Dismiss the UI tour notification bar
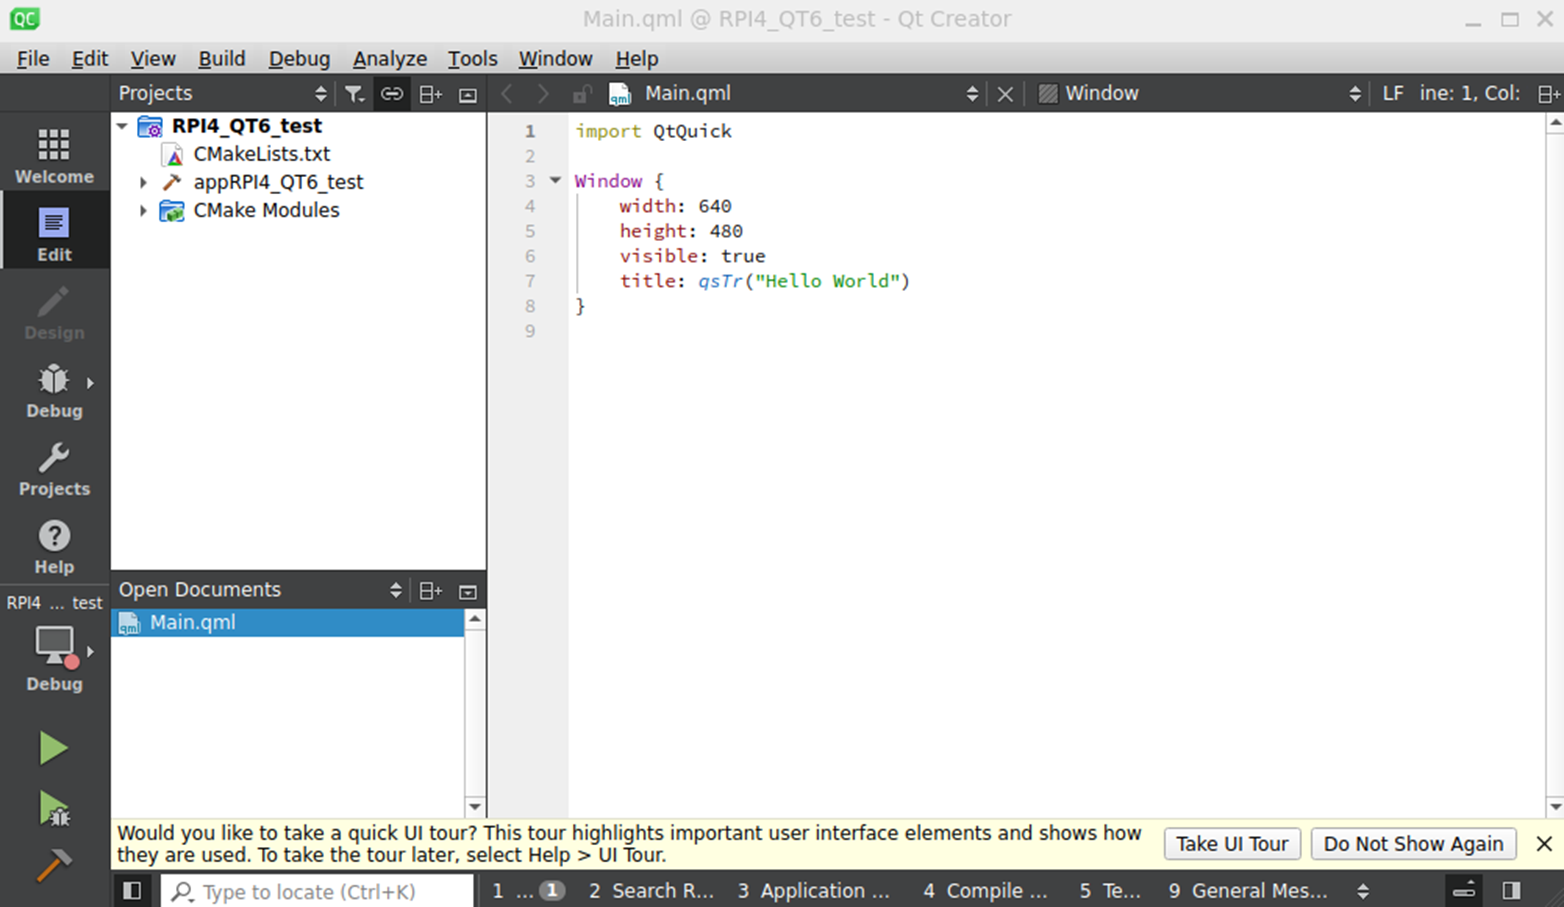Image resolution: width=1564 pixels, height=907 pixels. pyautogui.click(x=1544, y=843)
